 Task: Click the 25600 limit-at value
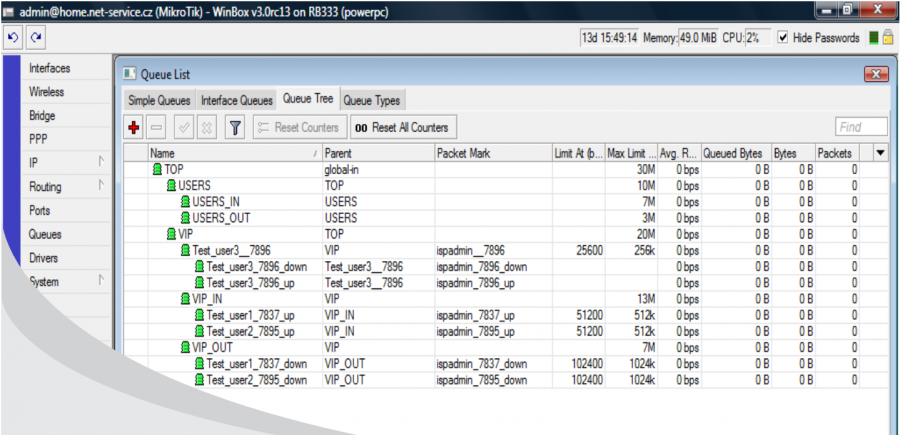pyautogui.click(x=589, y=250)
